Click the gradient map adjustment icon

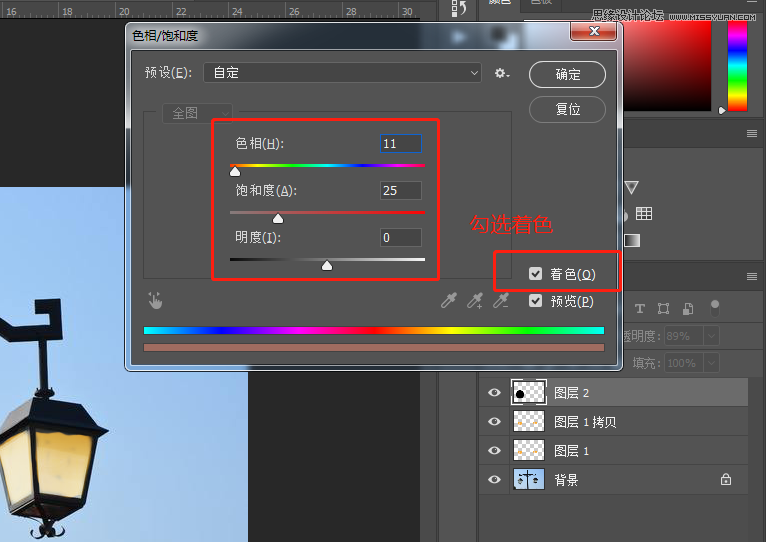(x=632, y=240)
